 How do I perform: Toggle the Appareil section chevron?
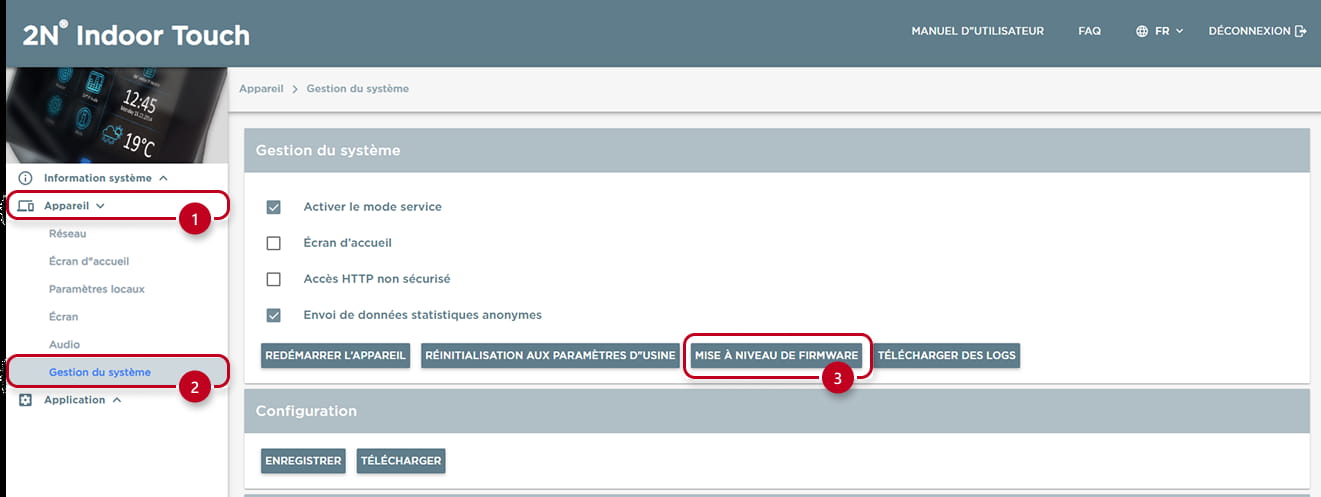click(x=99, y=206)
